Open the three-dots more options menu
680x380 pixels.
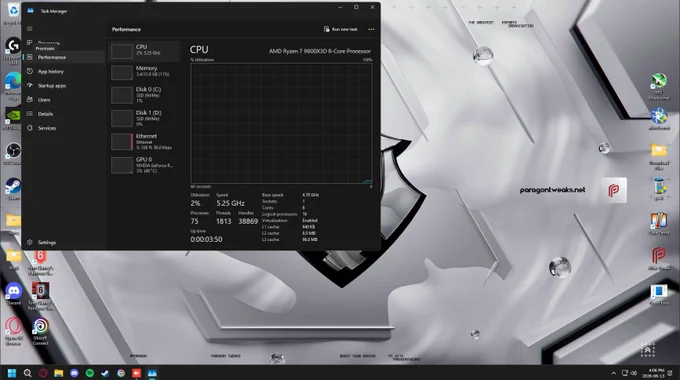click(x=371, y=29)
